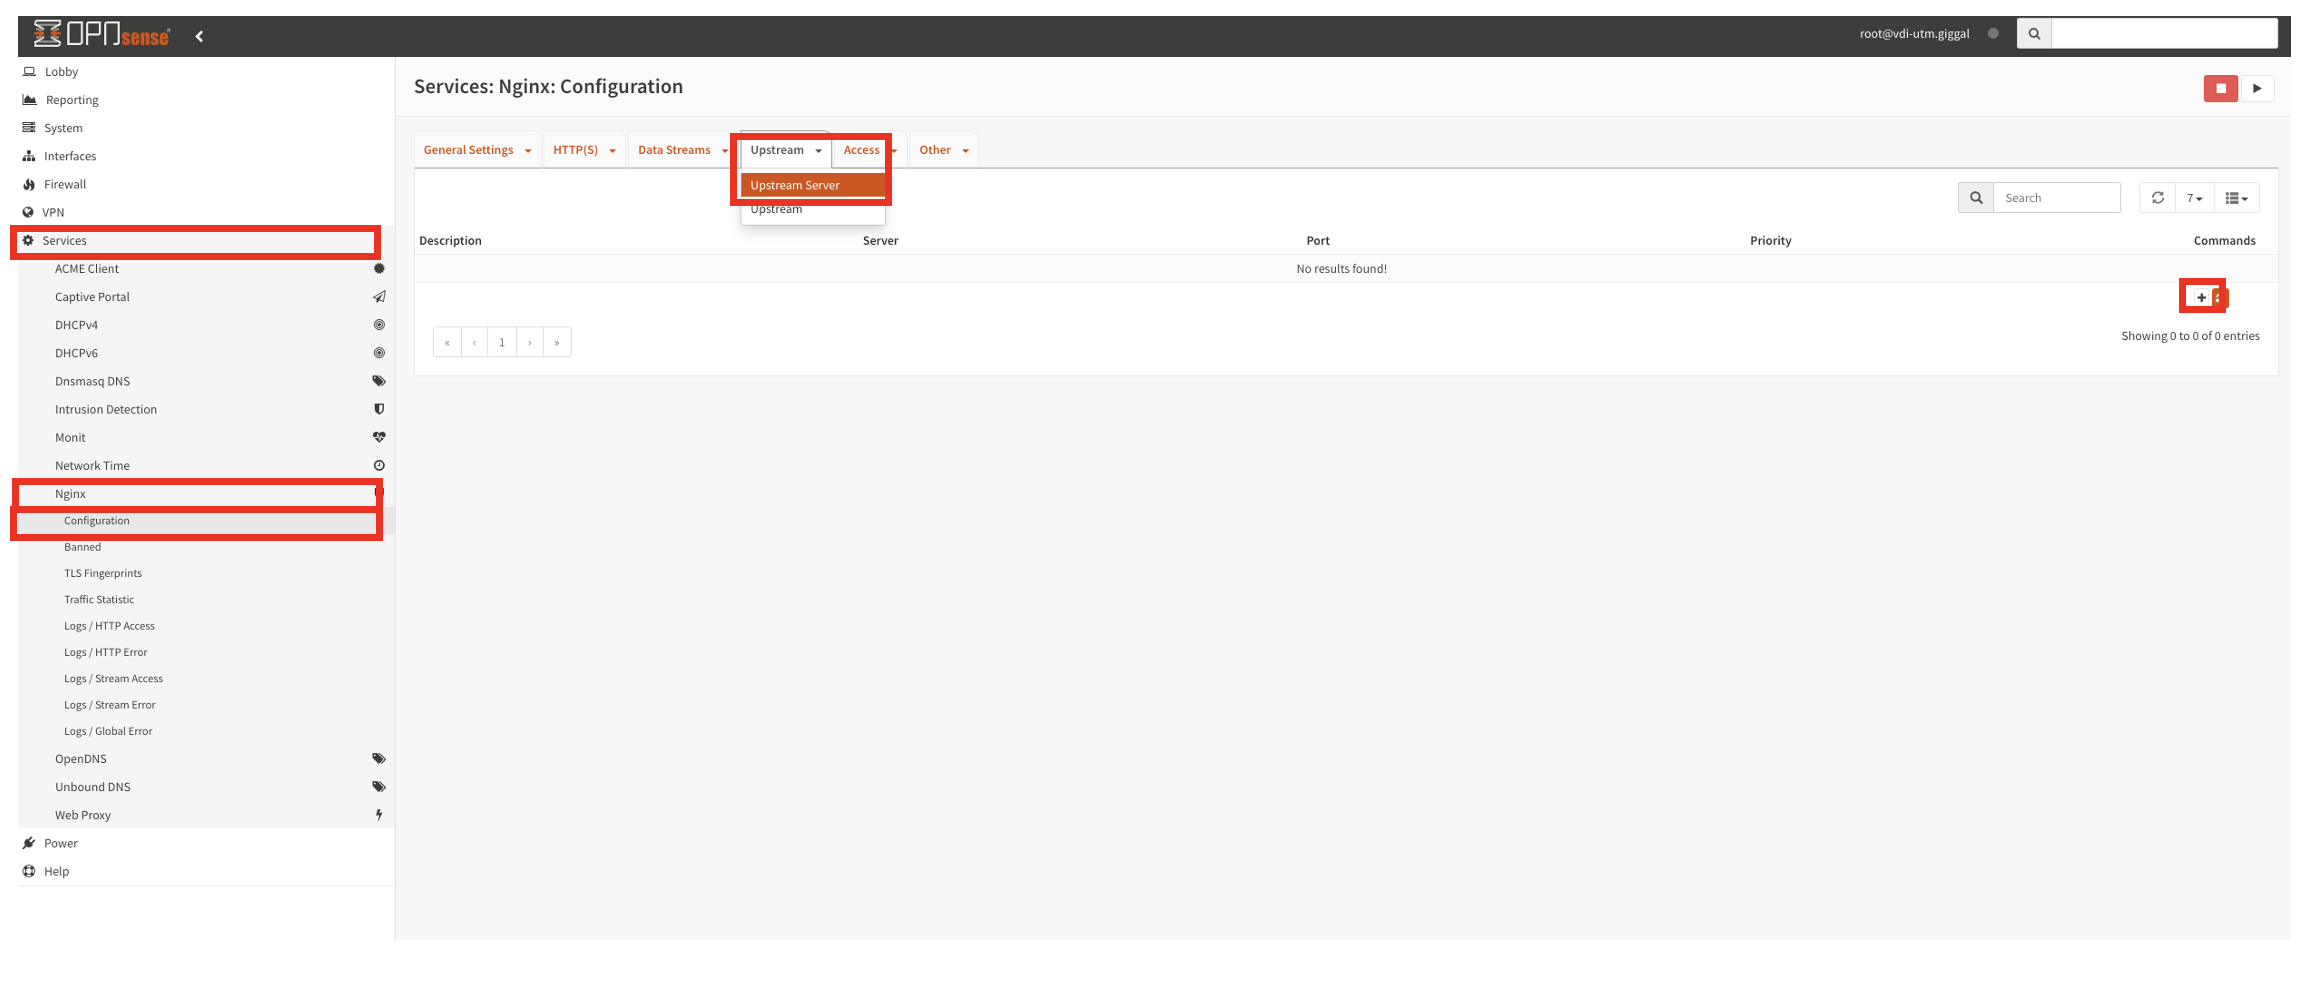This screenshot has width=2302, height=998.
Task: Select the Upstream entry below Upstream Server
Action: (x=813, y=209)
